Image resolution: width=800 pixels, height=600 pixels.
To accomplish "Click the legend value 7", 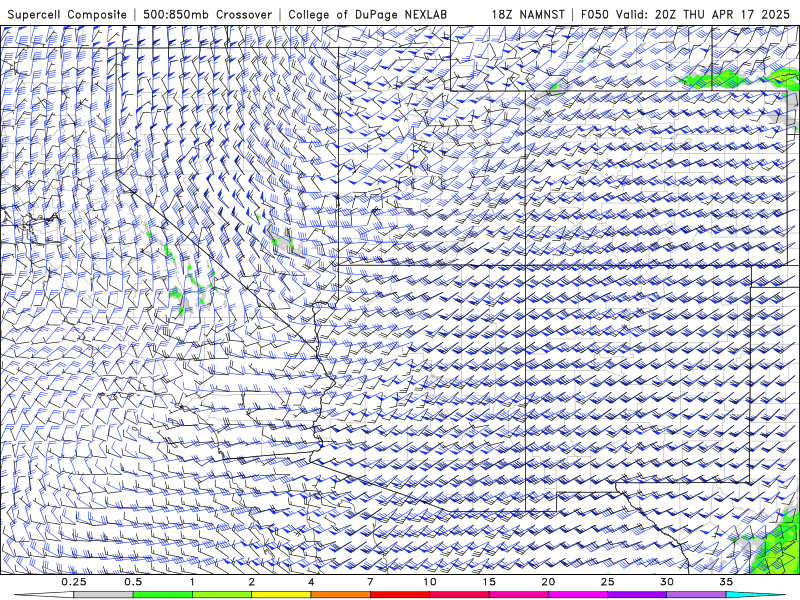I will (370, 582).
